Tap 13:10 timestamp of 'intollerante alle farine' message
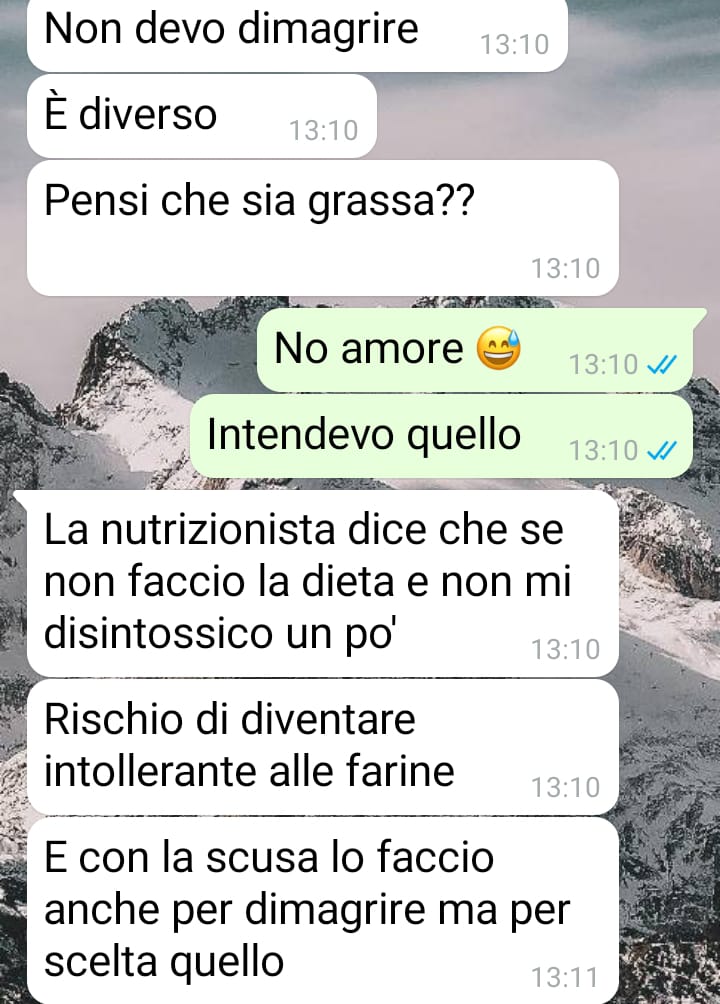Viewport: 720px width, 1004px height. pos(565,788)
